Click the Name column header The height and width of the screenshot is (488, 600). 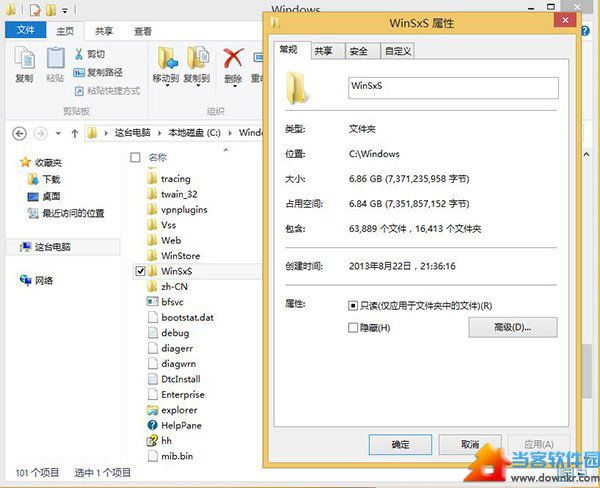(158, 157)
